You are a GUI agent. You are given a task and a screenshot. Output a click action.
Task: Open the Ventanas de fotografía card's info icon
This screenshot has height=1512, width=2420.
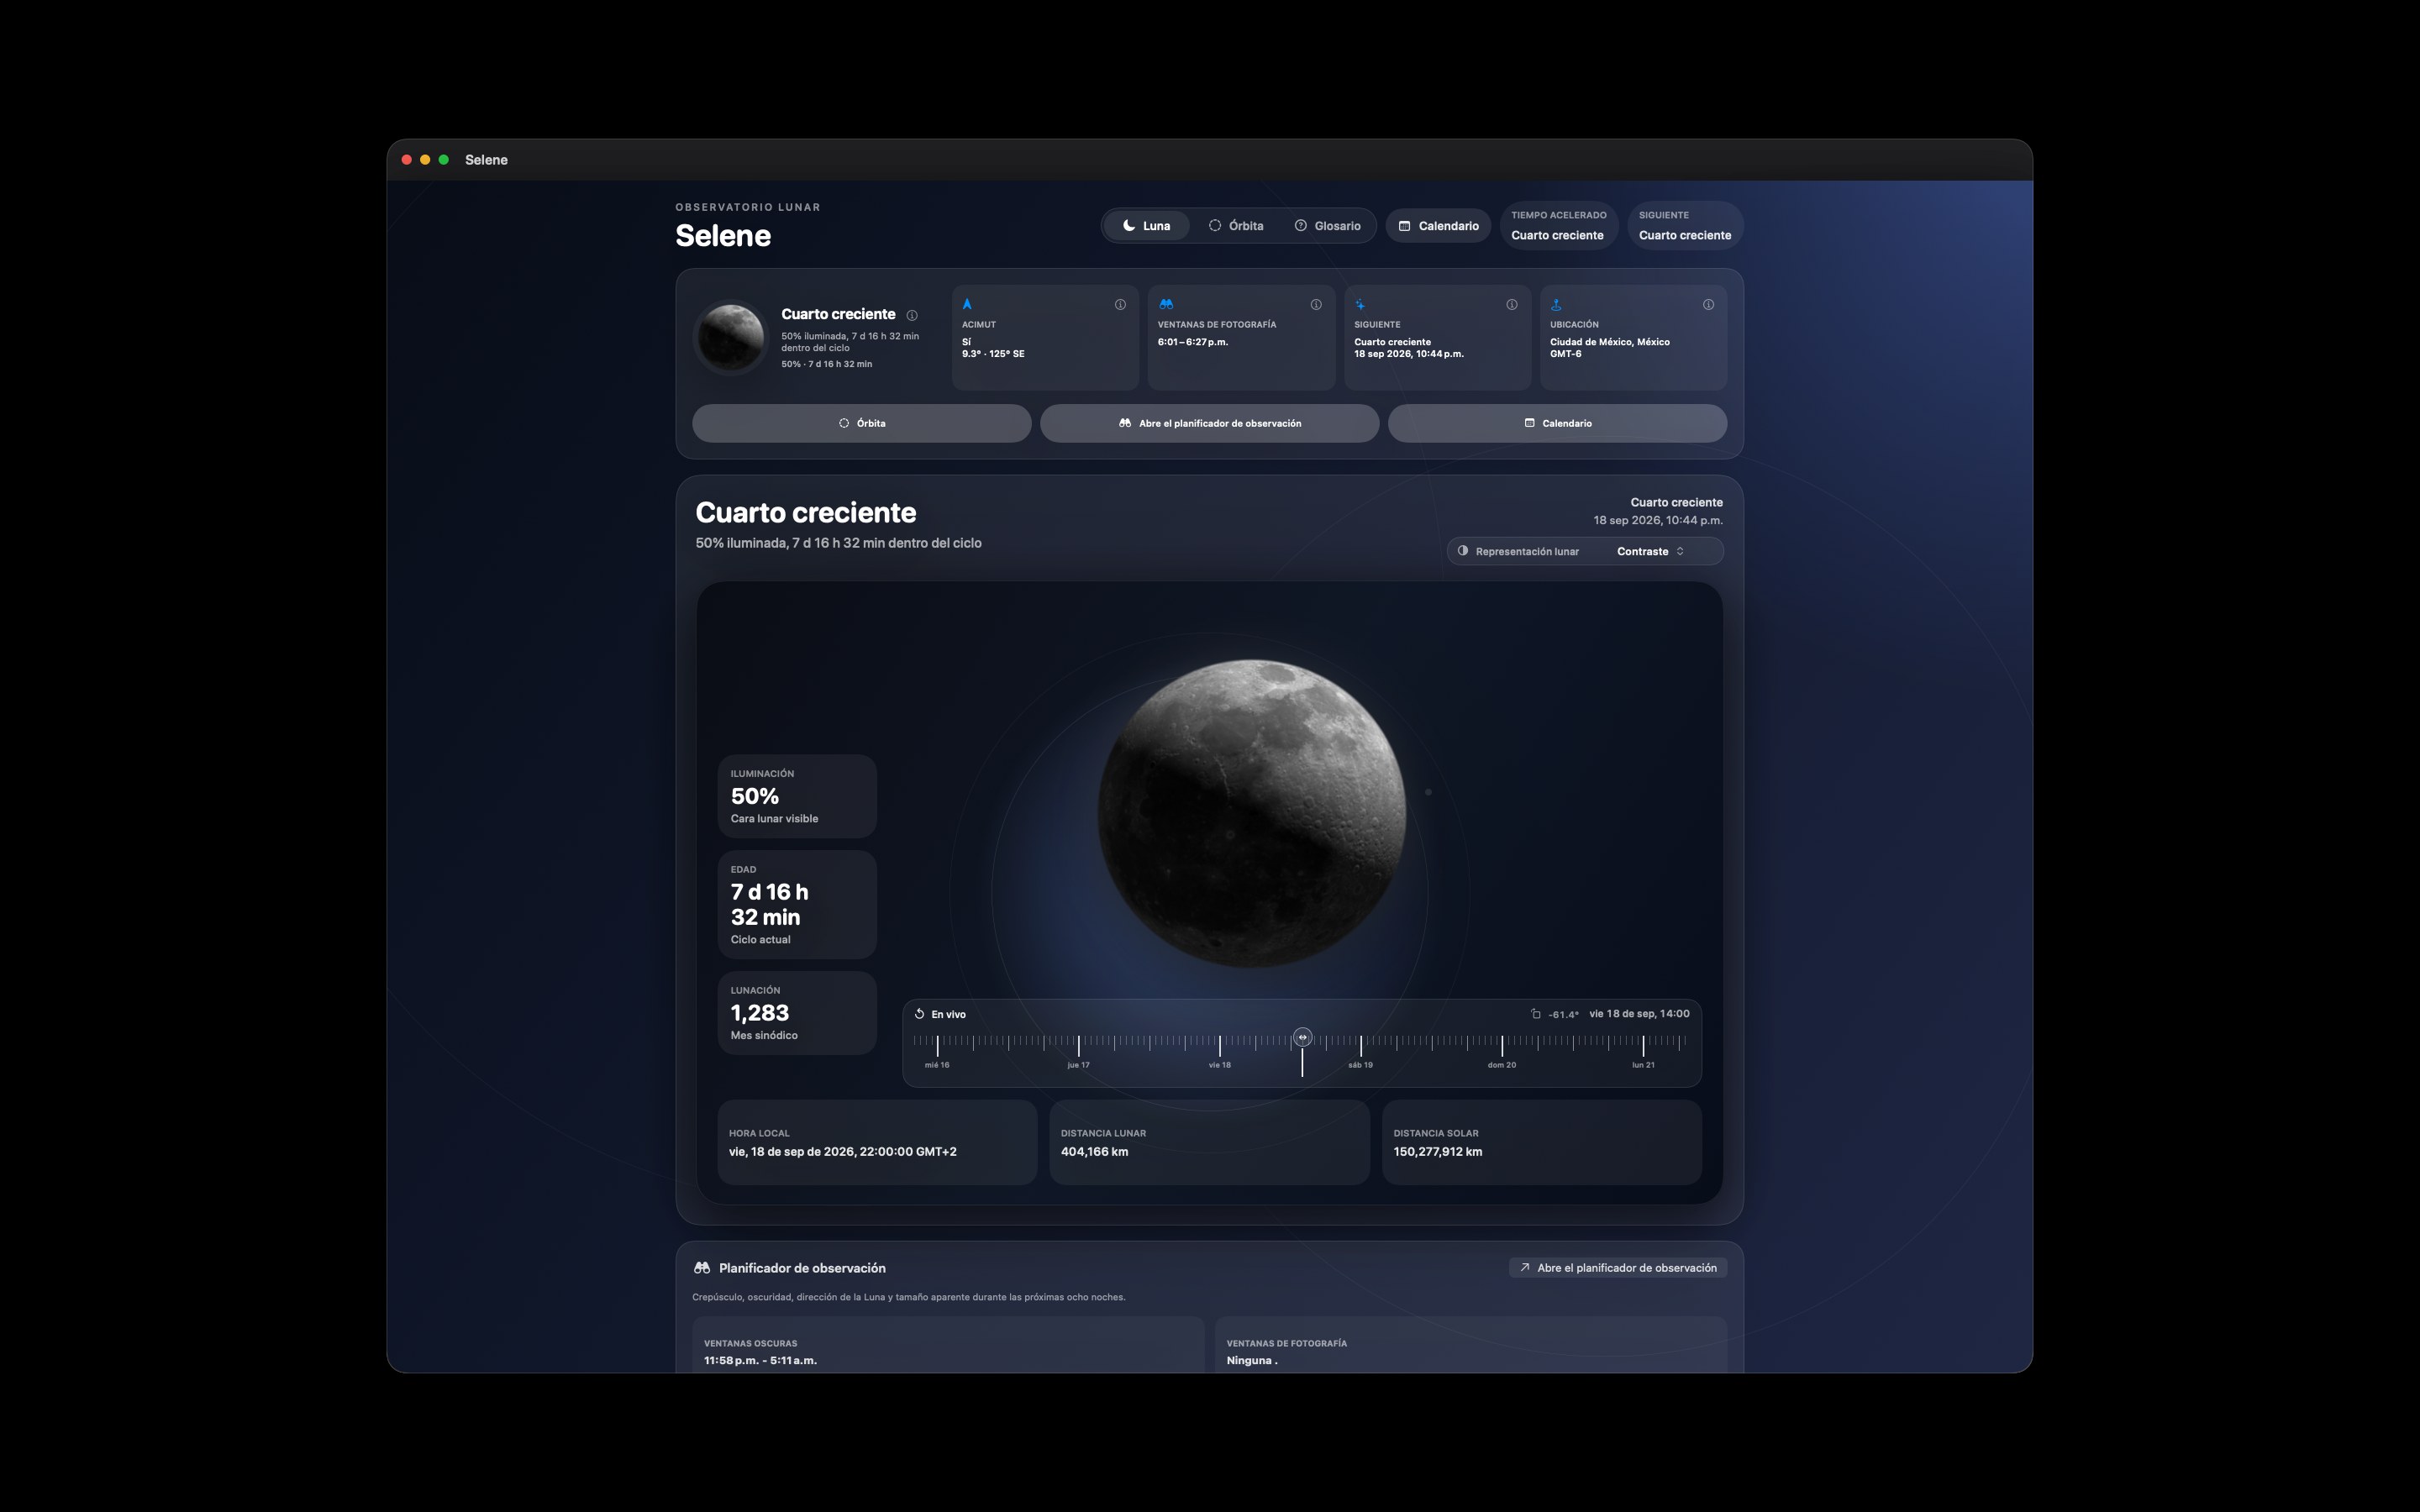[x=1316, y=305]
